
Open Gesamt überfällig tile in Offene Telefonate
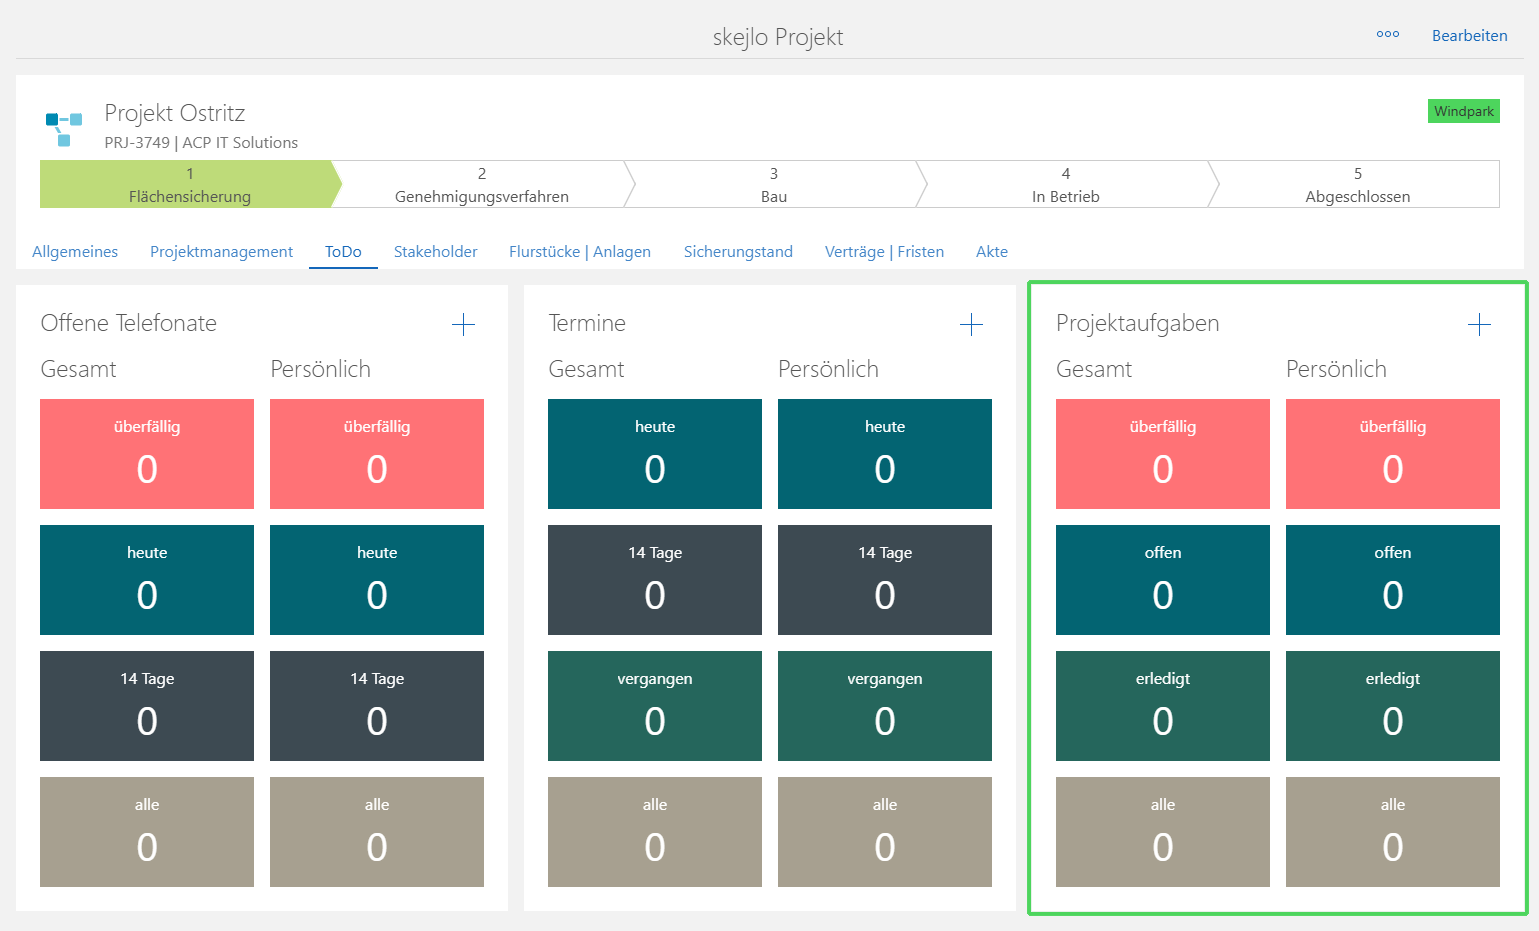pyautogui.click(x=147, y=454)
